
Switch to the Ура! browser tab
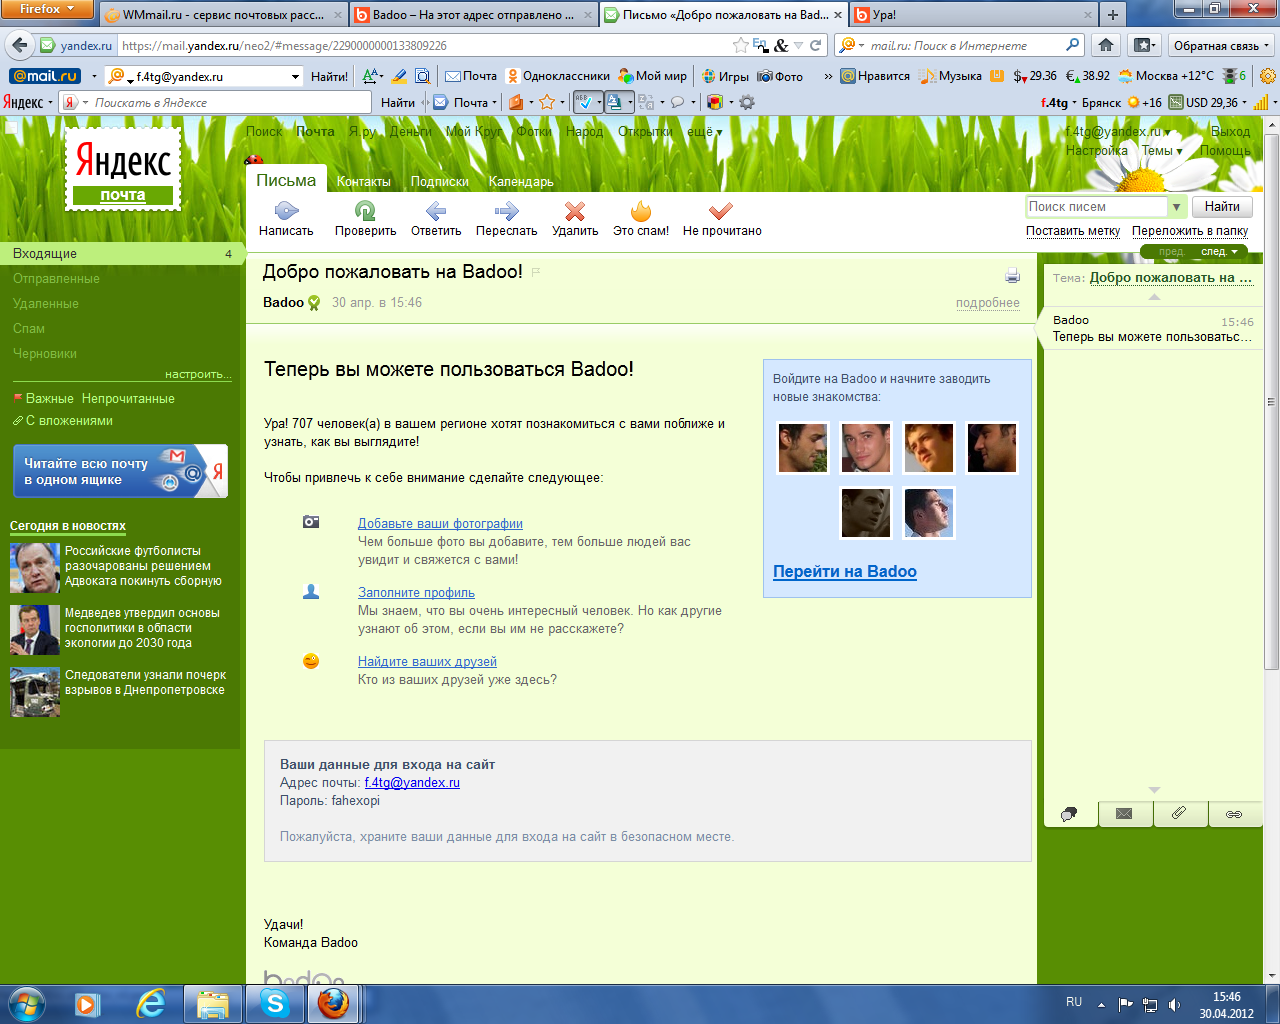pyautogui.click(x=972, y=15)
